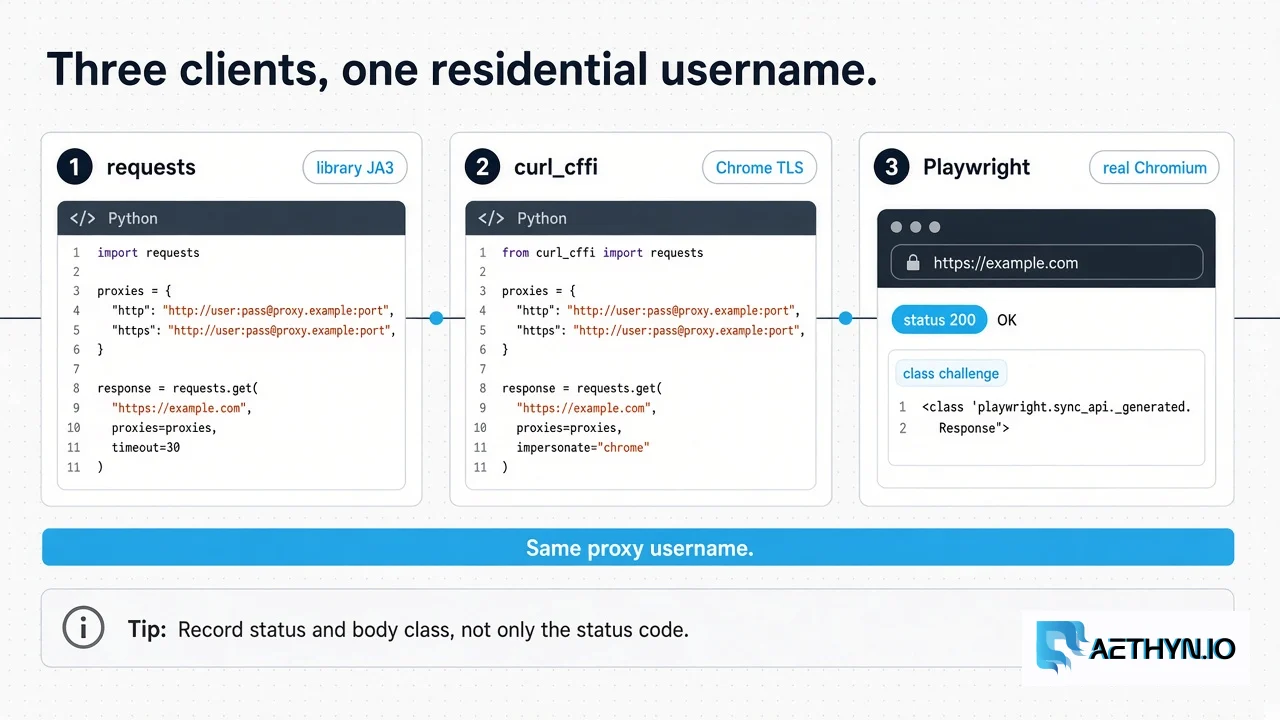Click the OK text beside status 200

(1007, 320)
